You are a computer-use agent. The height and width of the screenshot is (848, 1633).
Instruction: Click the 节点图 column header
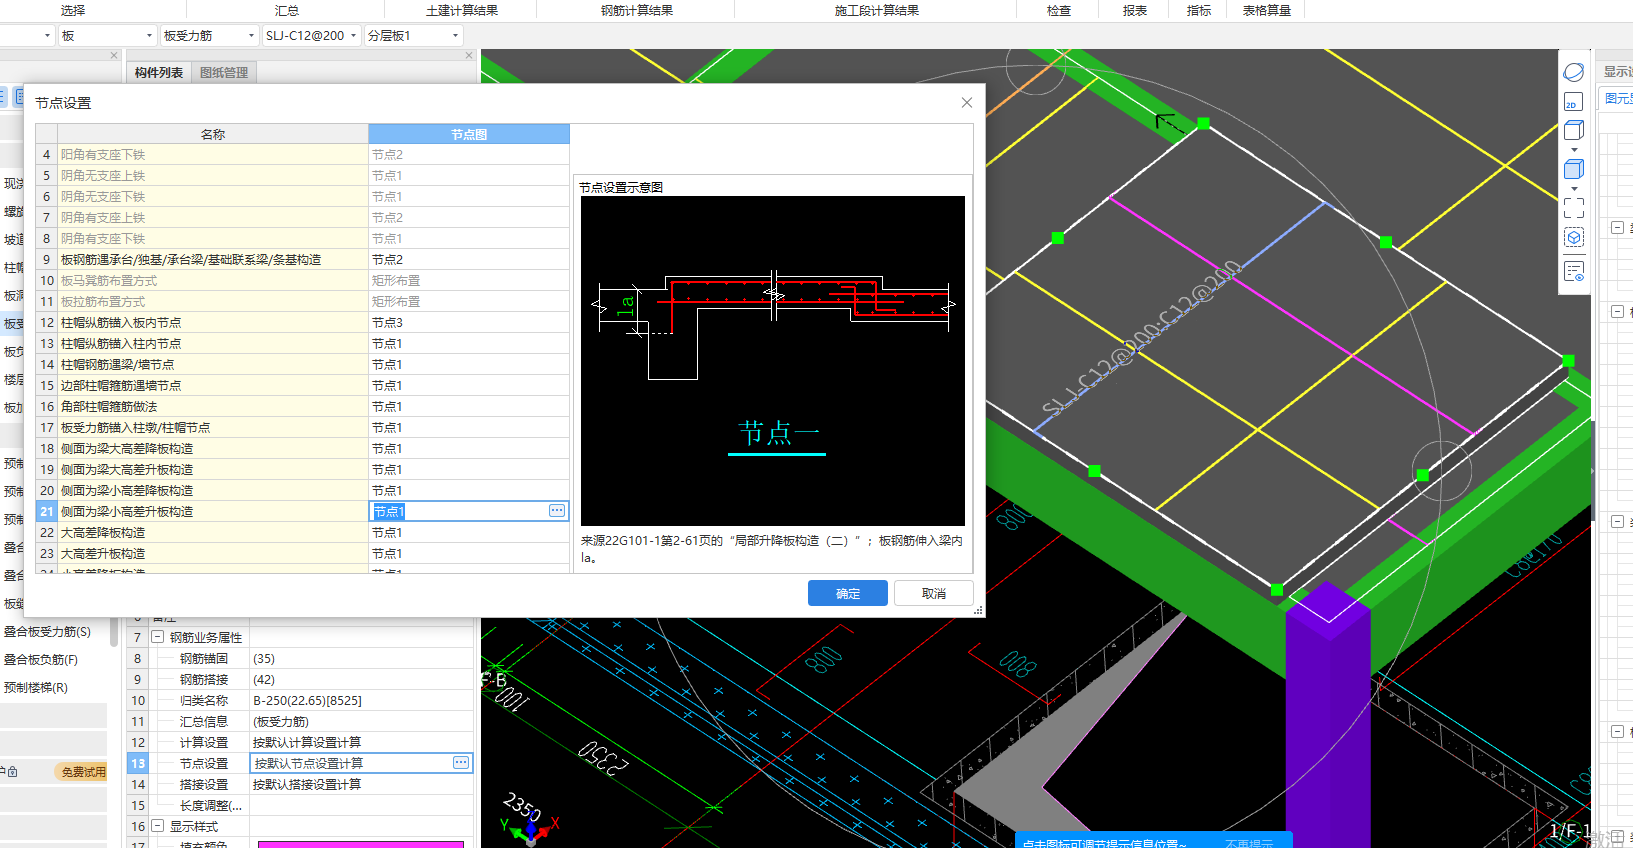(x=469, y=134)
